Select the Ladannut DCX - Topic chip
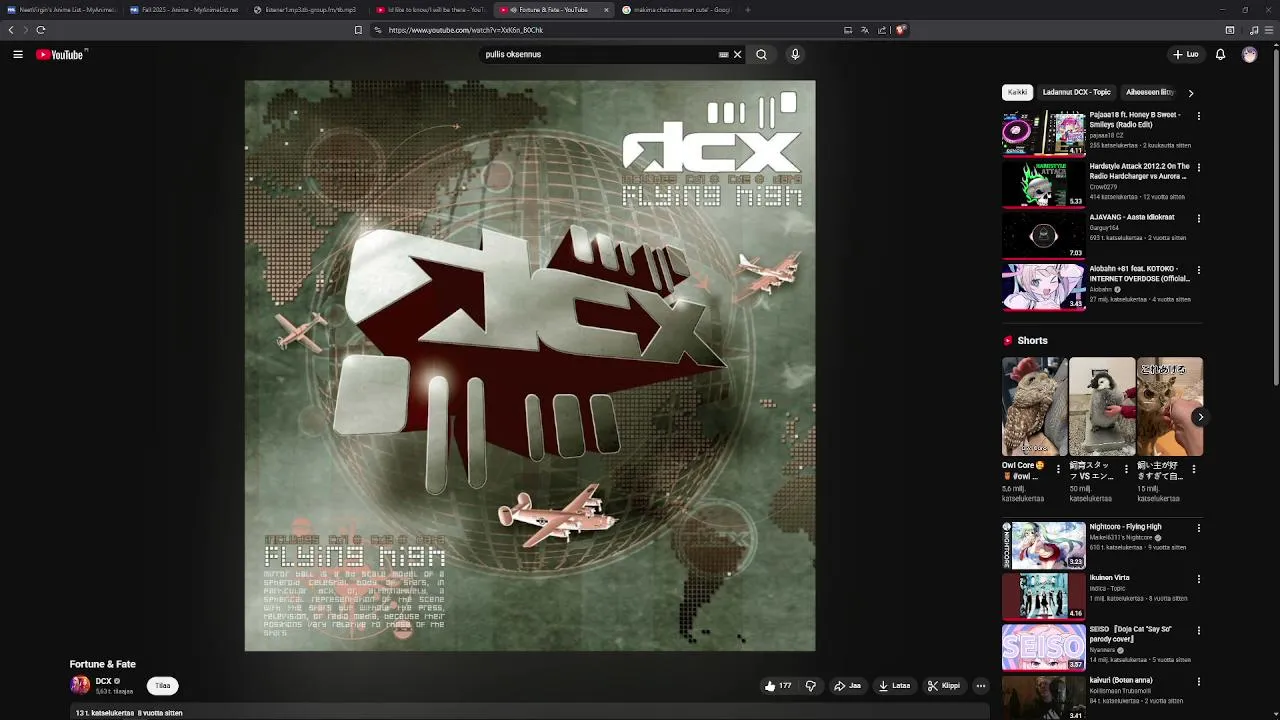This screenshot has width=1280, height=720. pyautogui.click(x=1076, y=92)
